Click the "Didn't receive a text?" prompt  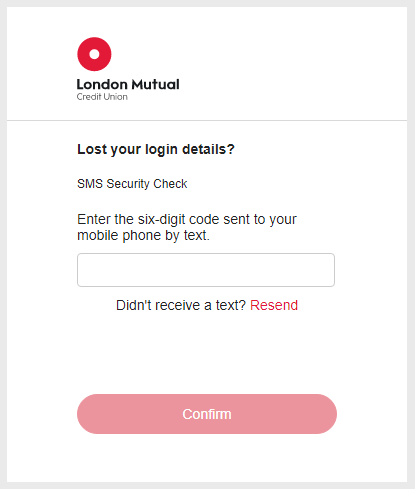tap(181, 305)
